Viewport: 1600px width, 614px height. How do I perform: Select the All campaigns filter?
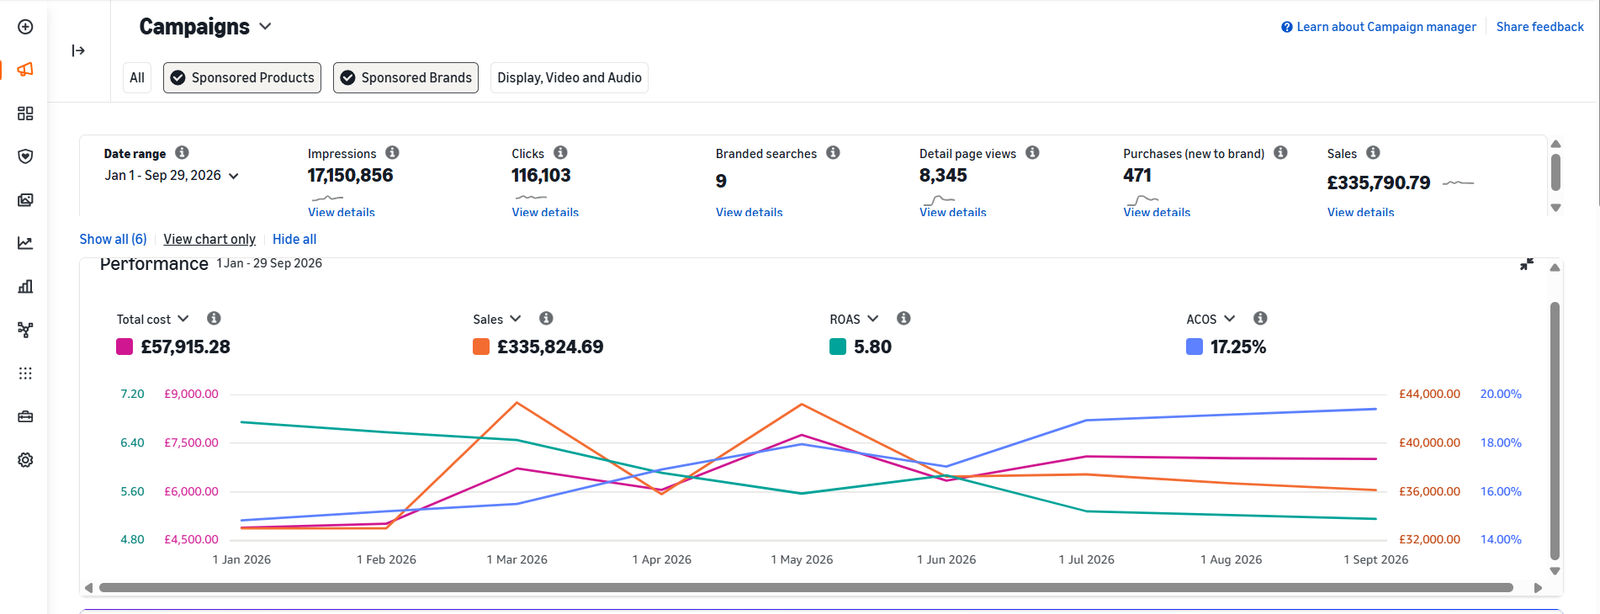tap(137, 78)
